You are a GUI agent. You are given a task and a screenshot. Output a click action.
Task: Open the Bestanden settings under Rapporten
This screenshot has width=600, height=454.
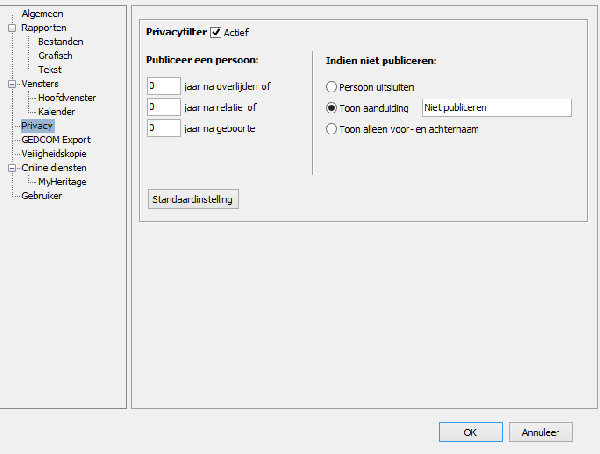60,42
